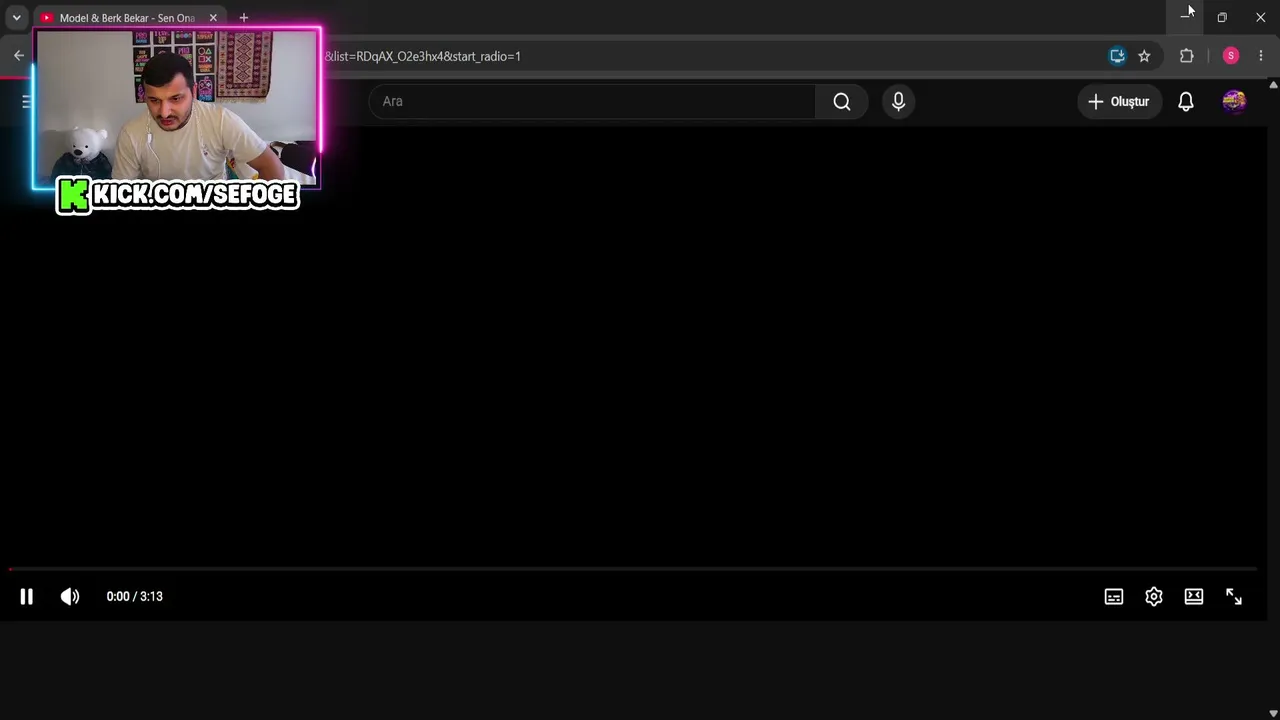Switch to theater mode
The height and width of the screenshot is (720, 1280).
tap(1194, 596)
